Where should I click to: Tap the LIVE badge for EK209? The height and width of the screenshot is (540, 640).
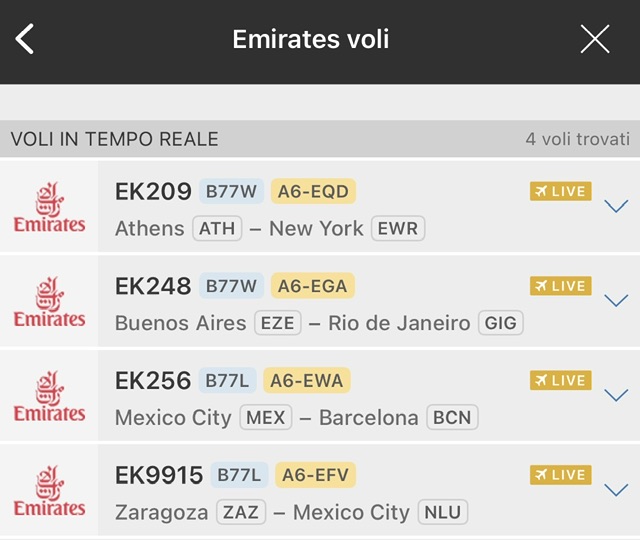(x=561, y=191)
